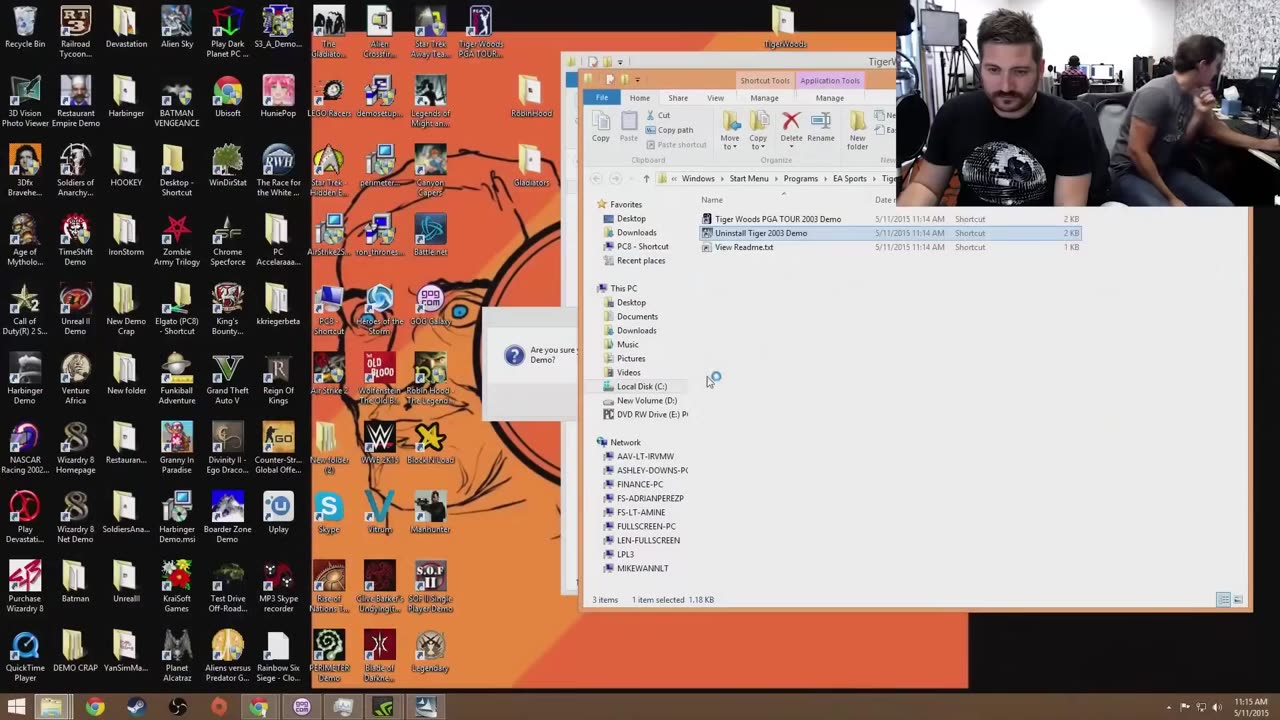
Task: Open File Explorer taskbar button
Action: pos(52,707)
